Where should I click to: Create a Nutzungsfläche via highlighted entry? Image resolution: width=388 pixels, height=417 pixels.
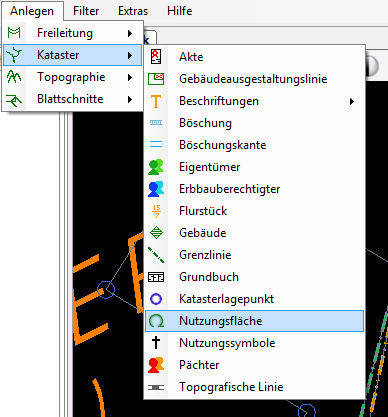[x=254, y=321]
